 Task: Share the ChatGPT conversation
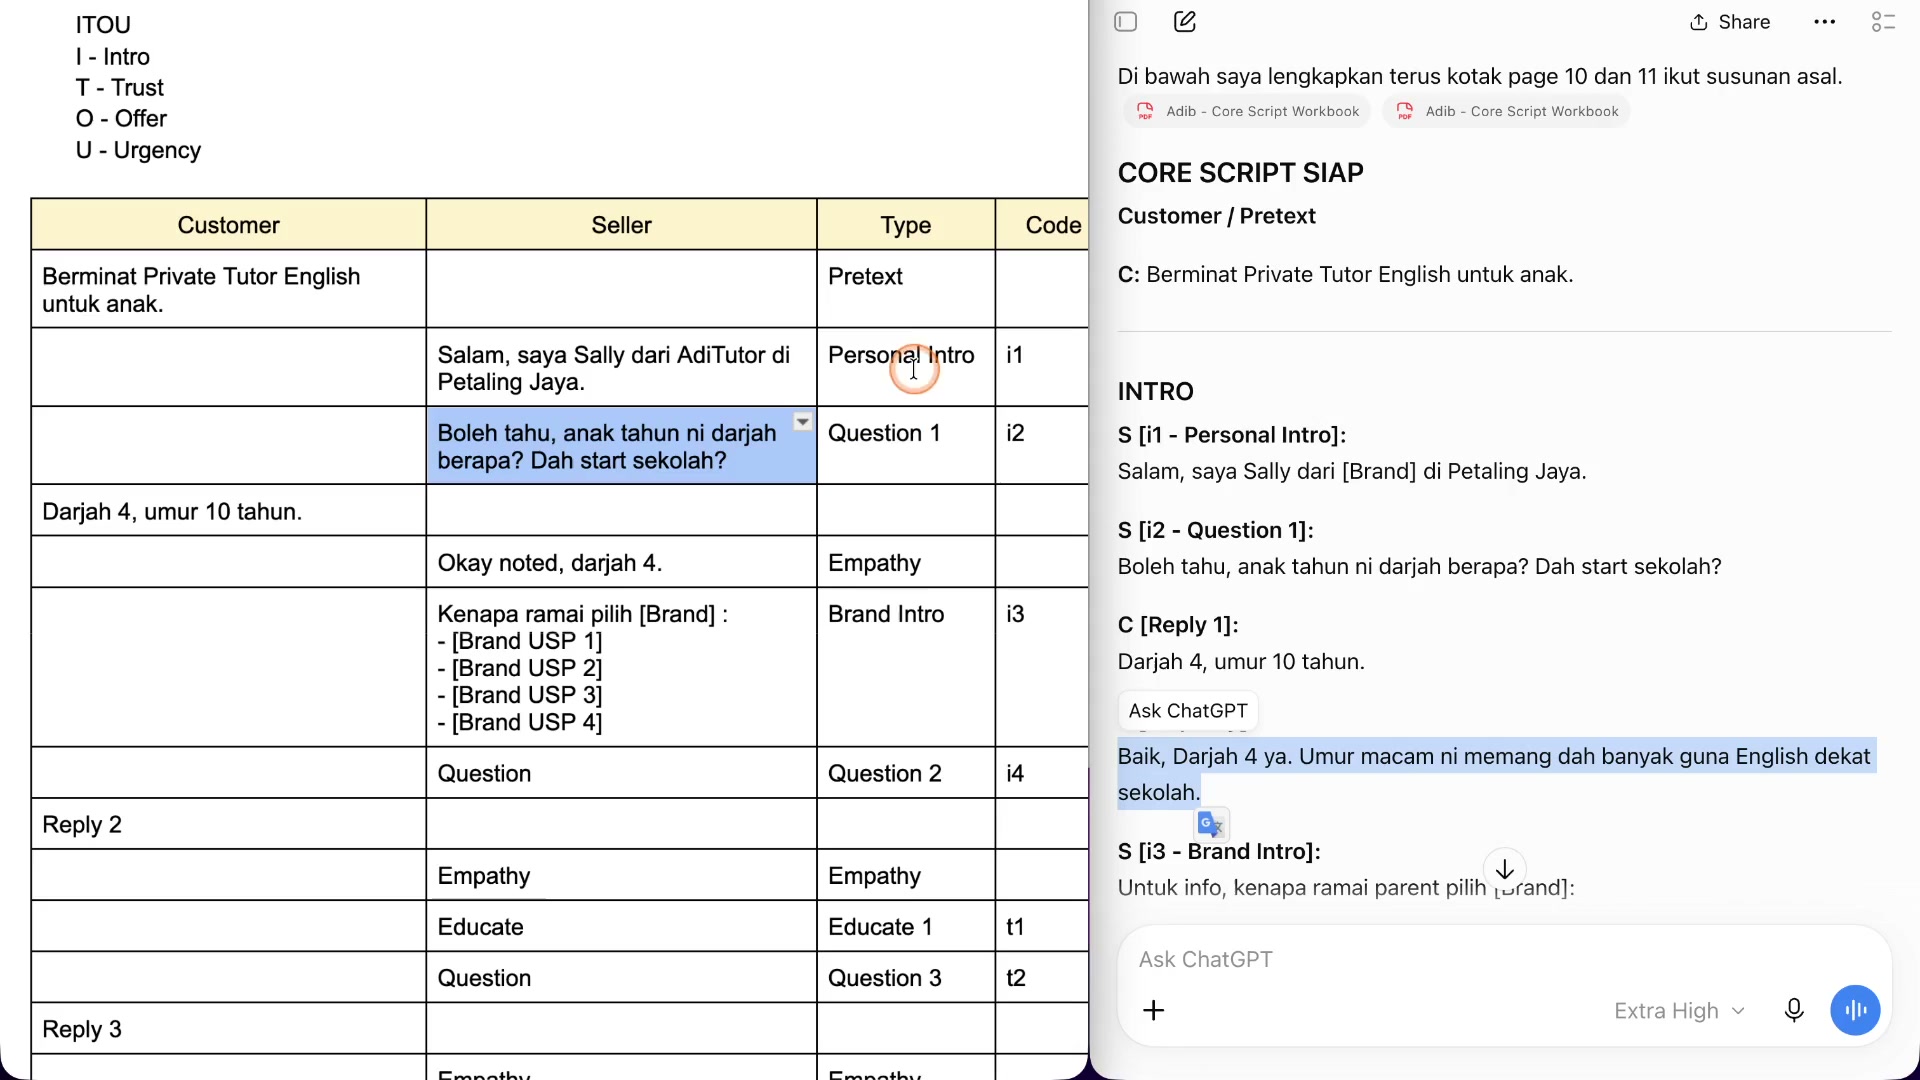point(1730,22)
